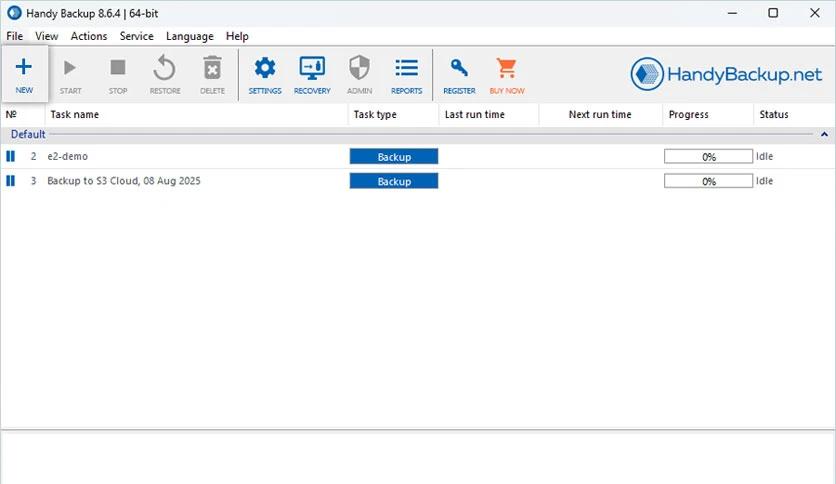Click the ADMIN shield icon

pos(359,68)
